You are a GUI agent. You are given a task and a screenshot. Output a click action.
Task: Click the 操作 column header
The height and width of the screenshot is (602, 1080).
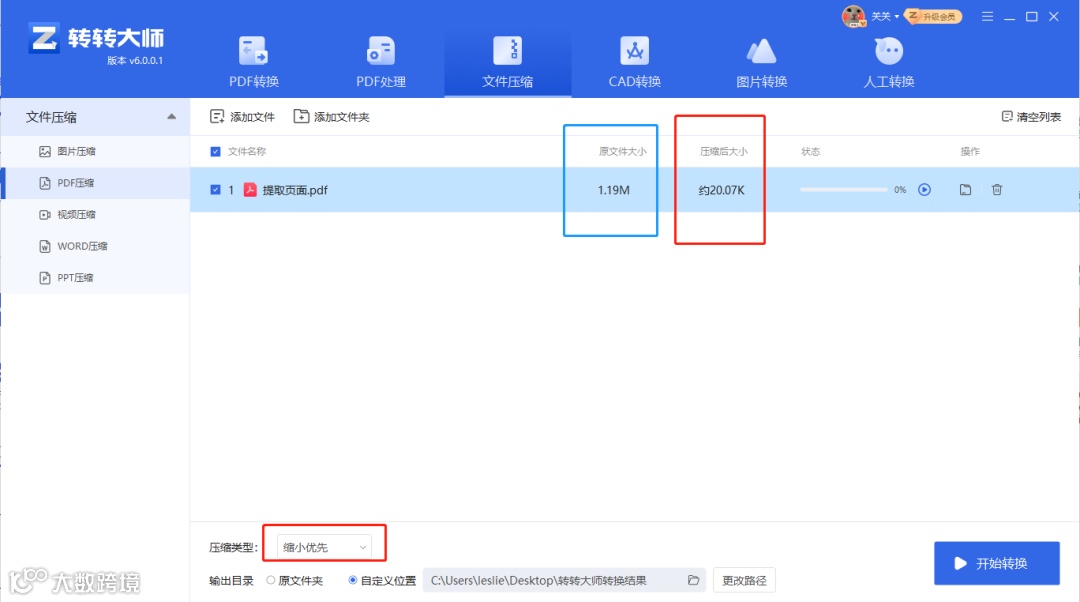[970, 152]
